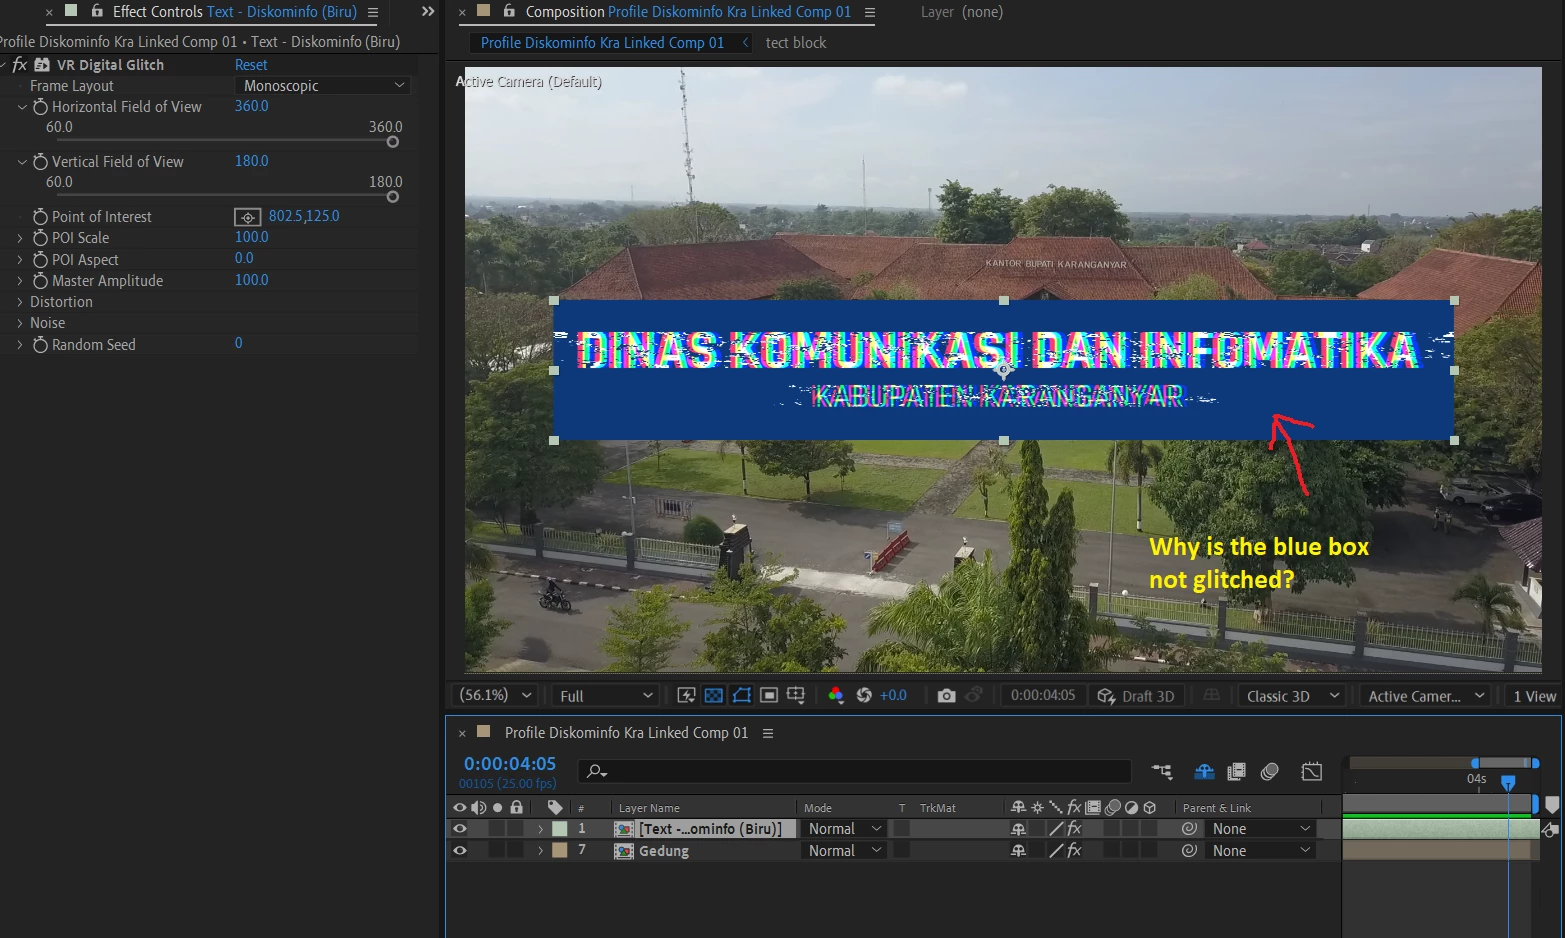Open Show Channel and Color Management
Image resolution: width=1565 pixels, height=938 pixels.
[836, 696]
